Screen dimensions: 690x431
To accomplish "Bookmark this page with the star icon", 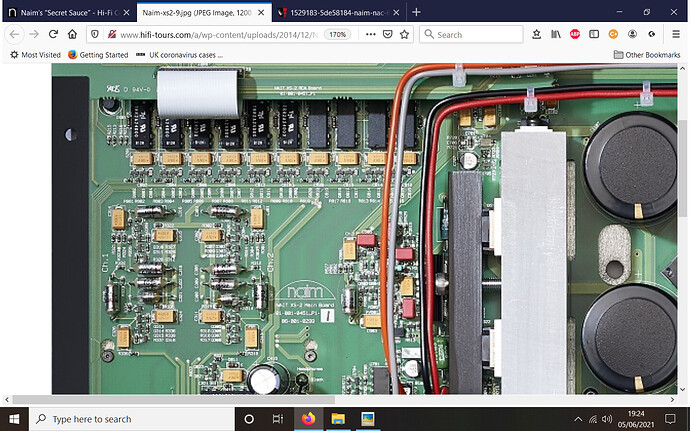I will pos(405,34).
